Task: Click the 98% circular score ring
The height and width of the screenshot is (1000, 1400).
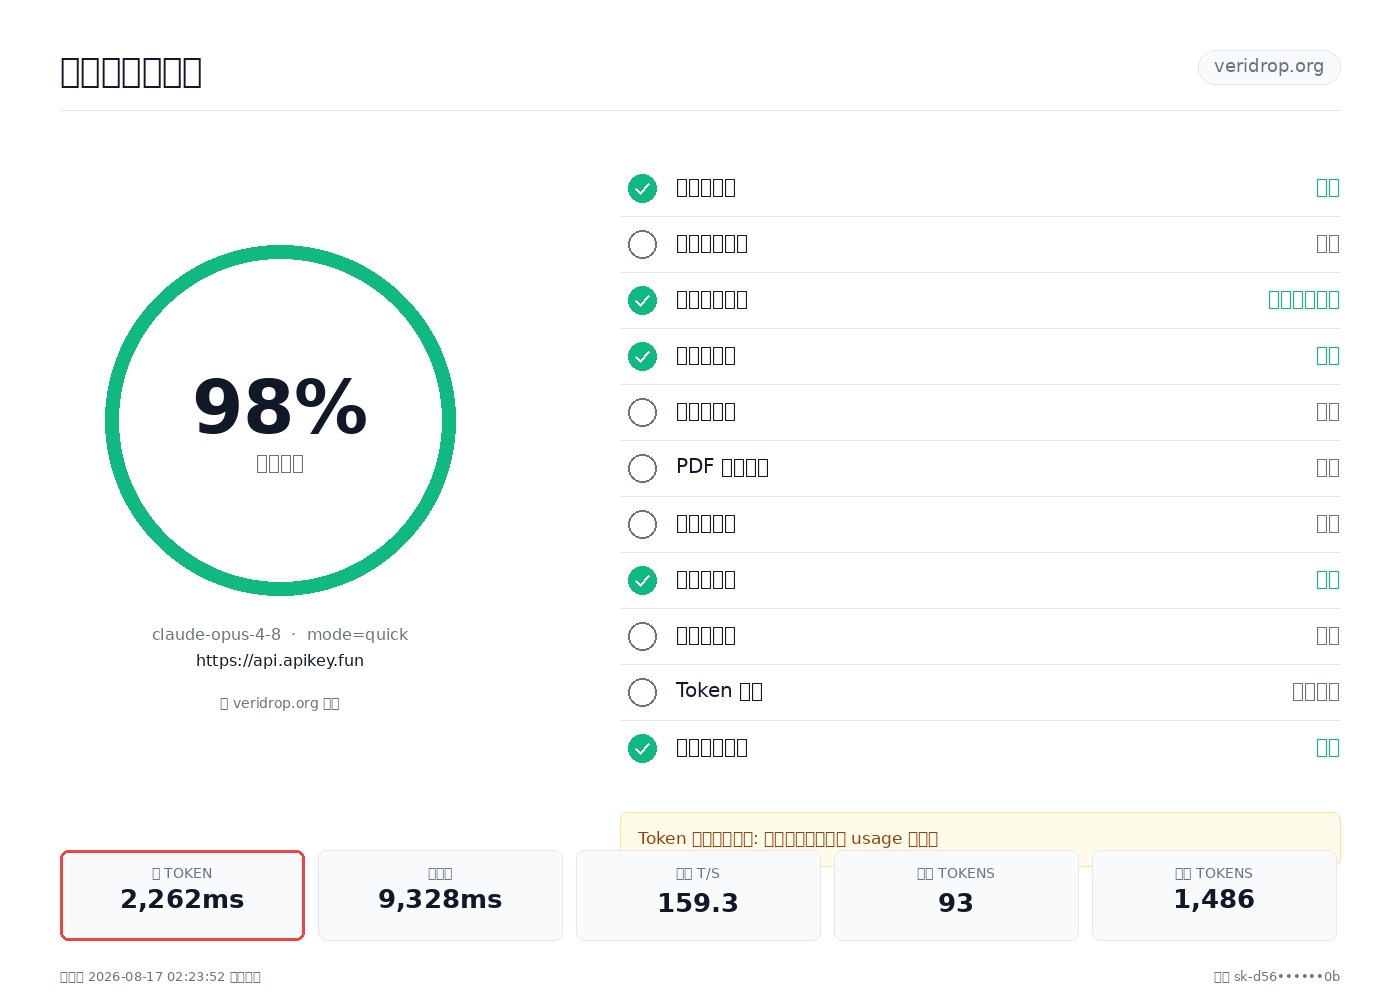Action: click(280, 420)
